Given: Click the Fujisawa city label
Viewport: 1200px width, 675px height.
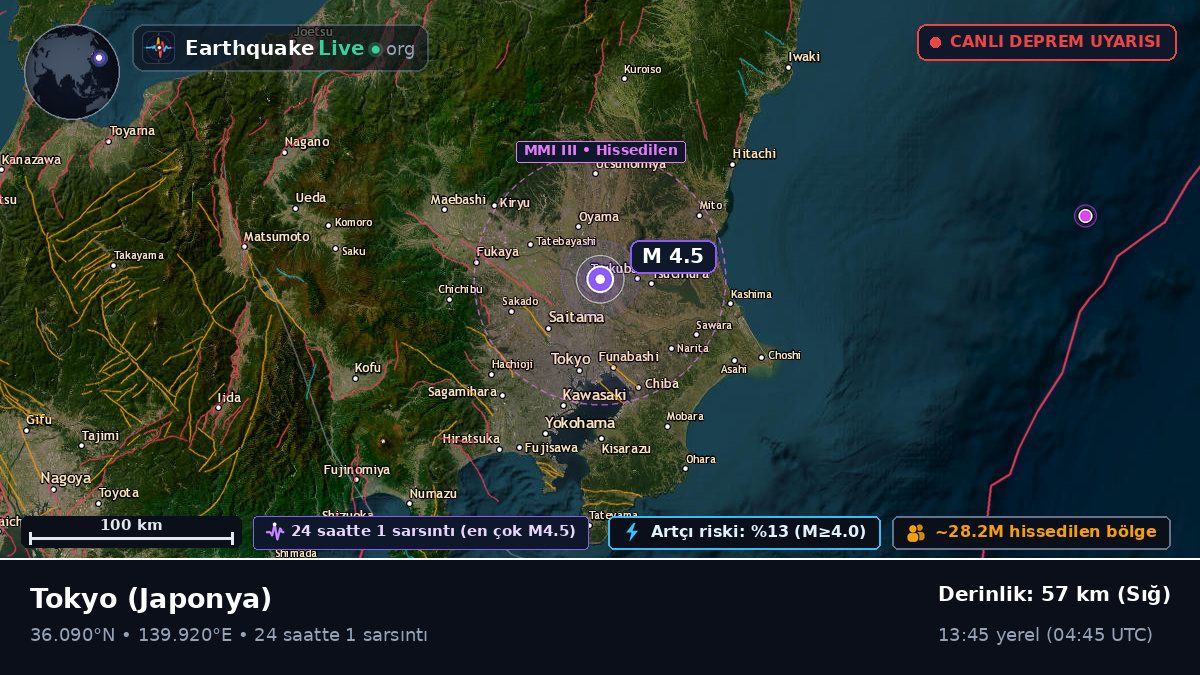Looking at the screenshot, I should [551, 448].
